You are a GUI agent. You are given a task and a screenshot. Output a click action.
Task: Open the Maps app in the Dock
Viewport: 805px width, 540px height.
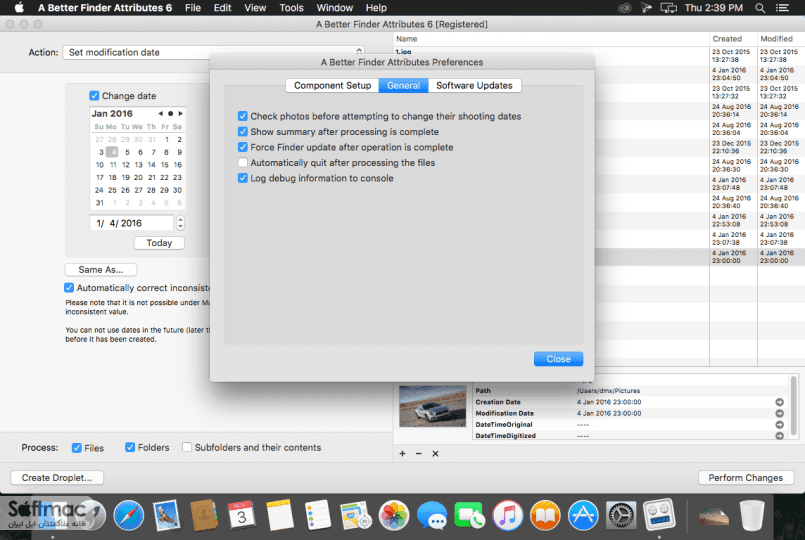pos(356,515)
